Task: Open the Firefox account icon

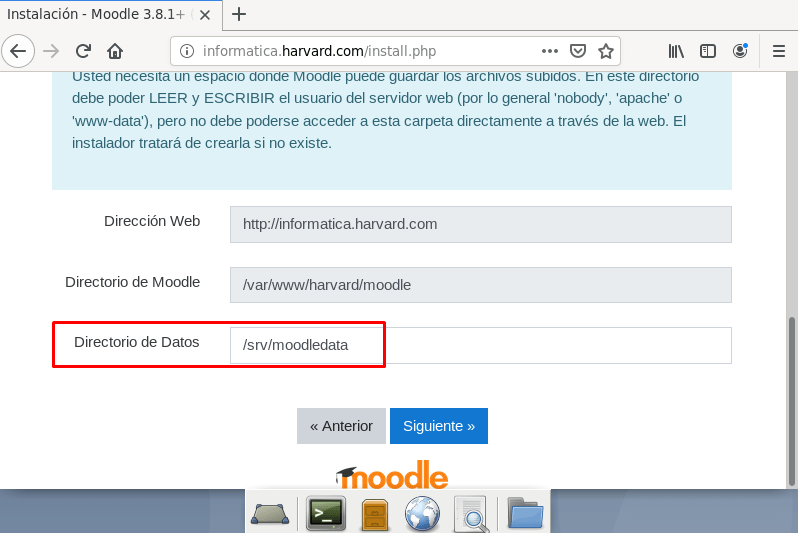Action: [x=740, y=51]
